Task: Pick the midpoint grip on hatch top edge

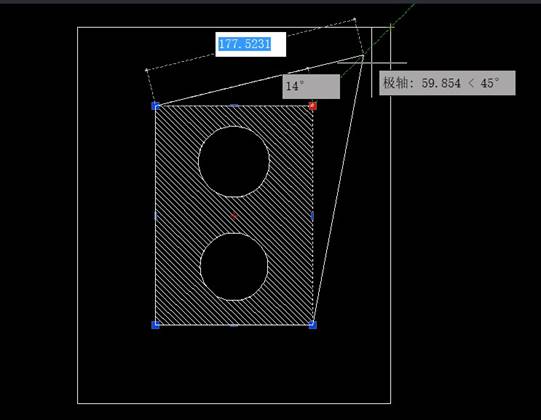Action: point(234,106)
